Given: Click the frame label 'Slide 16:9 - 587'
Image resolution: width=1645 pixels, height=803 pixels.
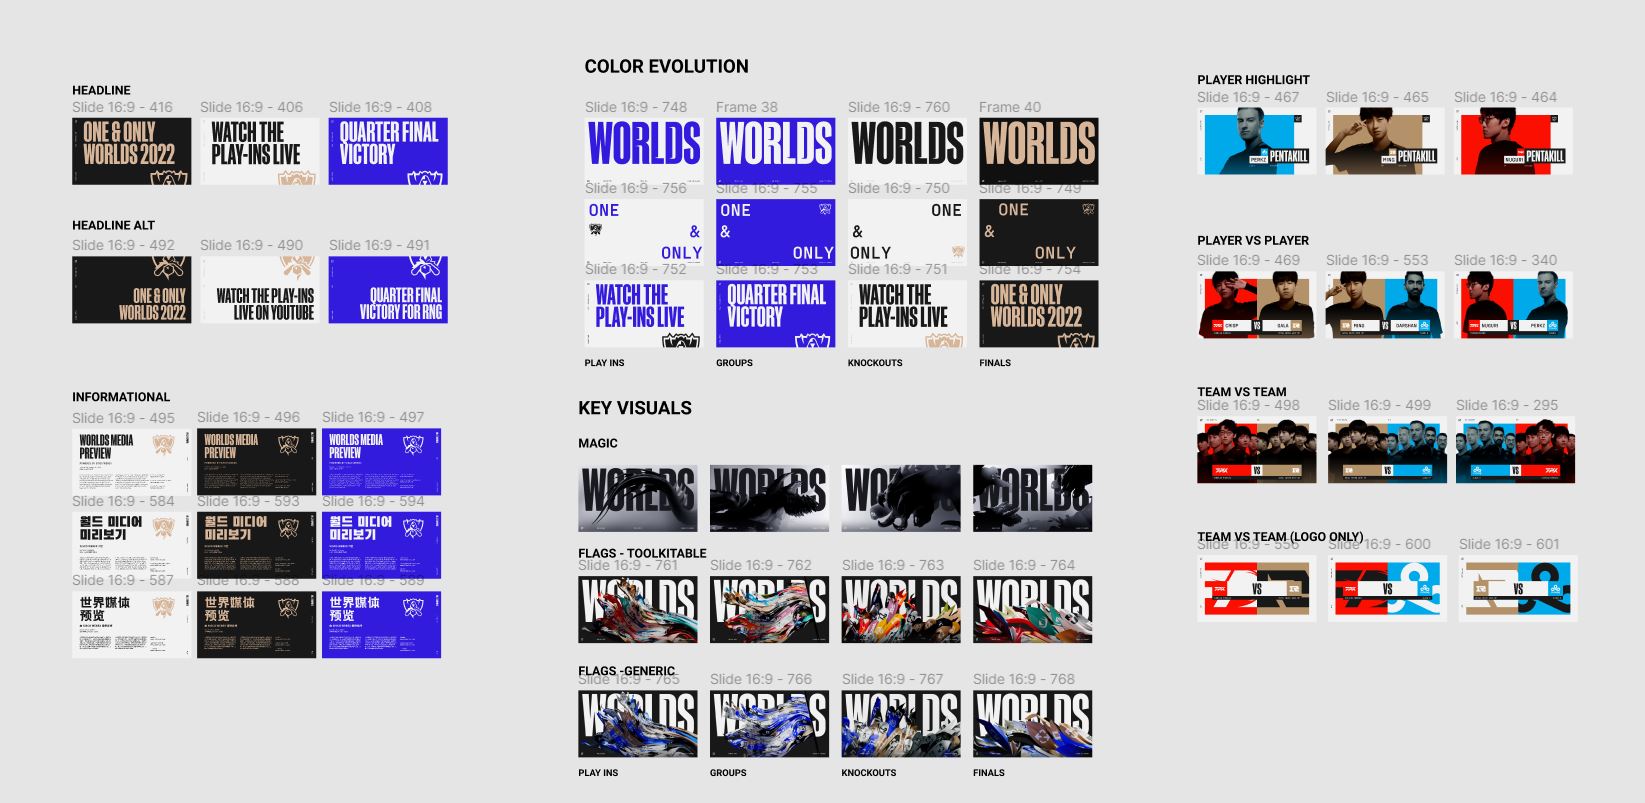Looking at the screenshot, I should (x=123, y=580).
